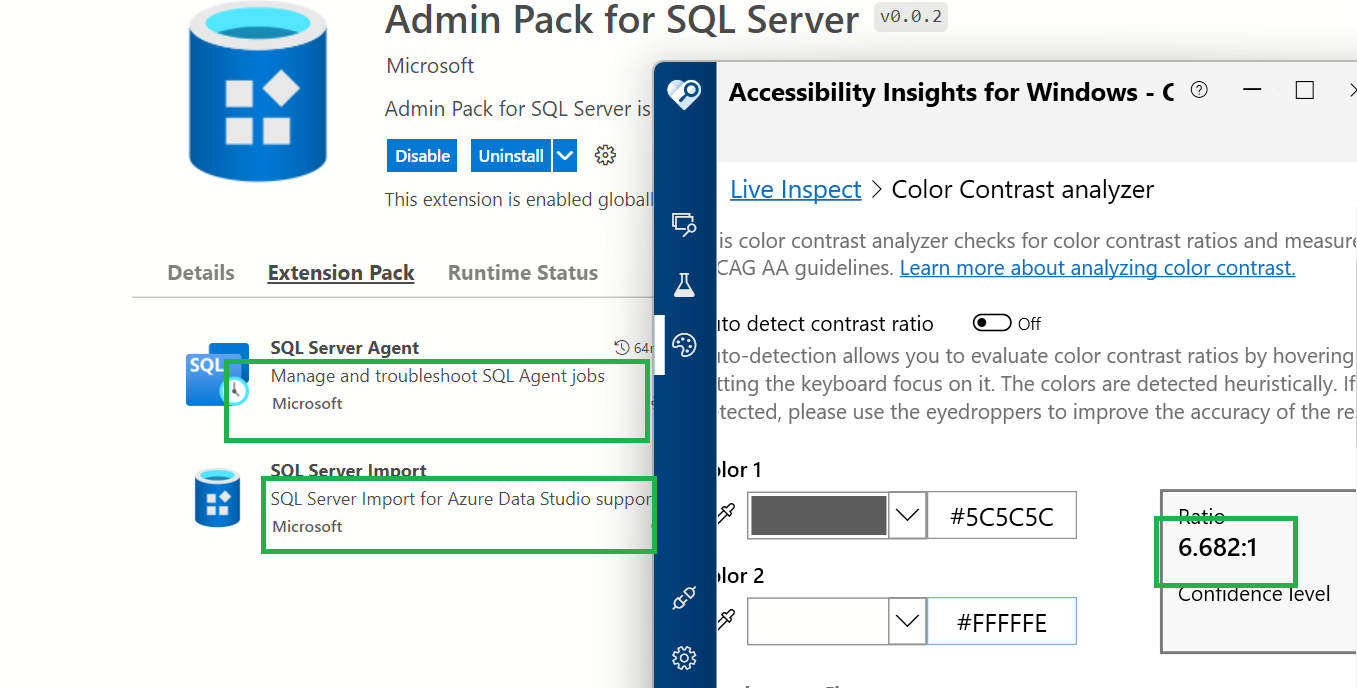Select the FastPass beaker icon
The width and height of the screenshot is (1357, 688).
[684, 283]
